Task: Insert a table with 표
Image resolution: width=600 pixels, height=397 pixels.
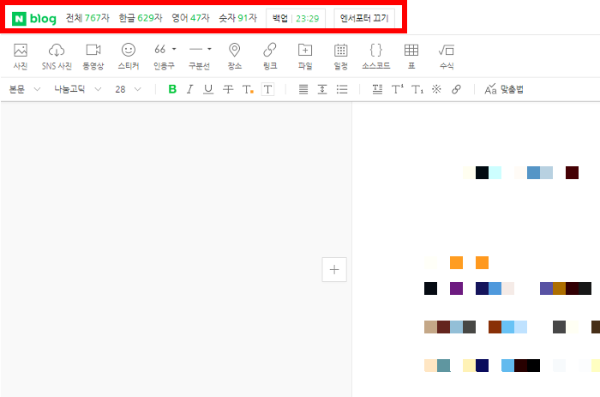Action: (411, 56)
